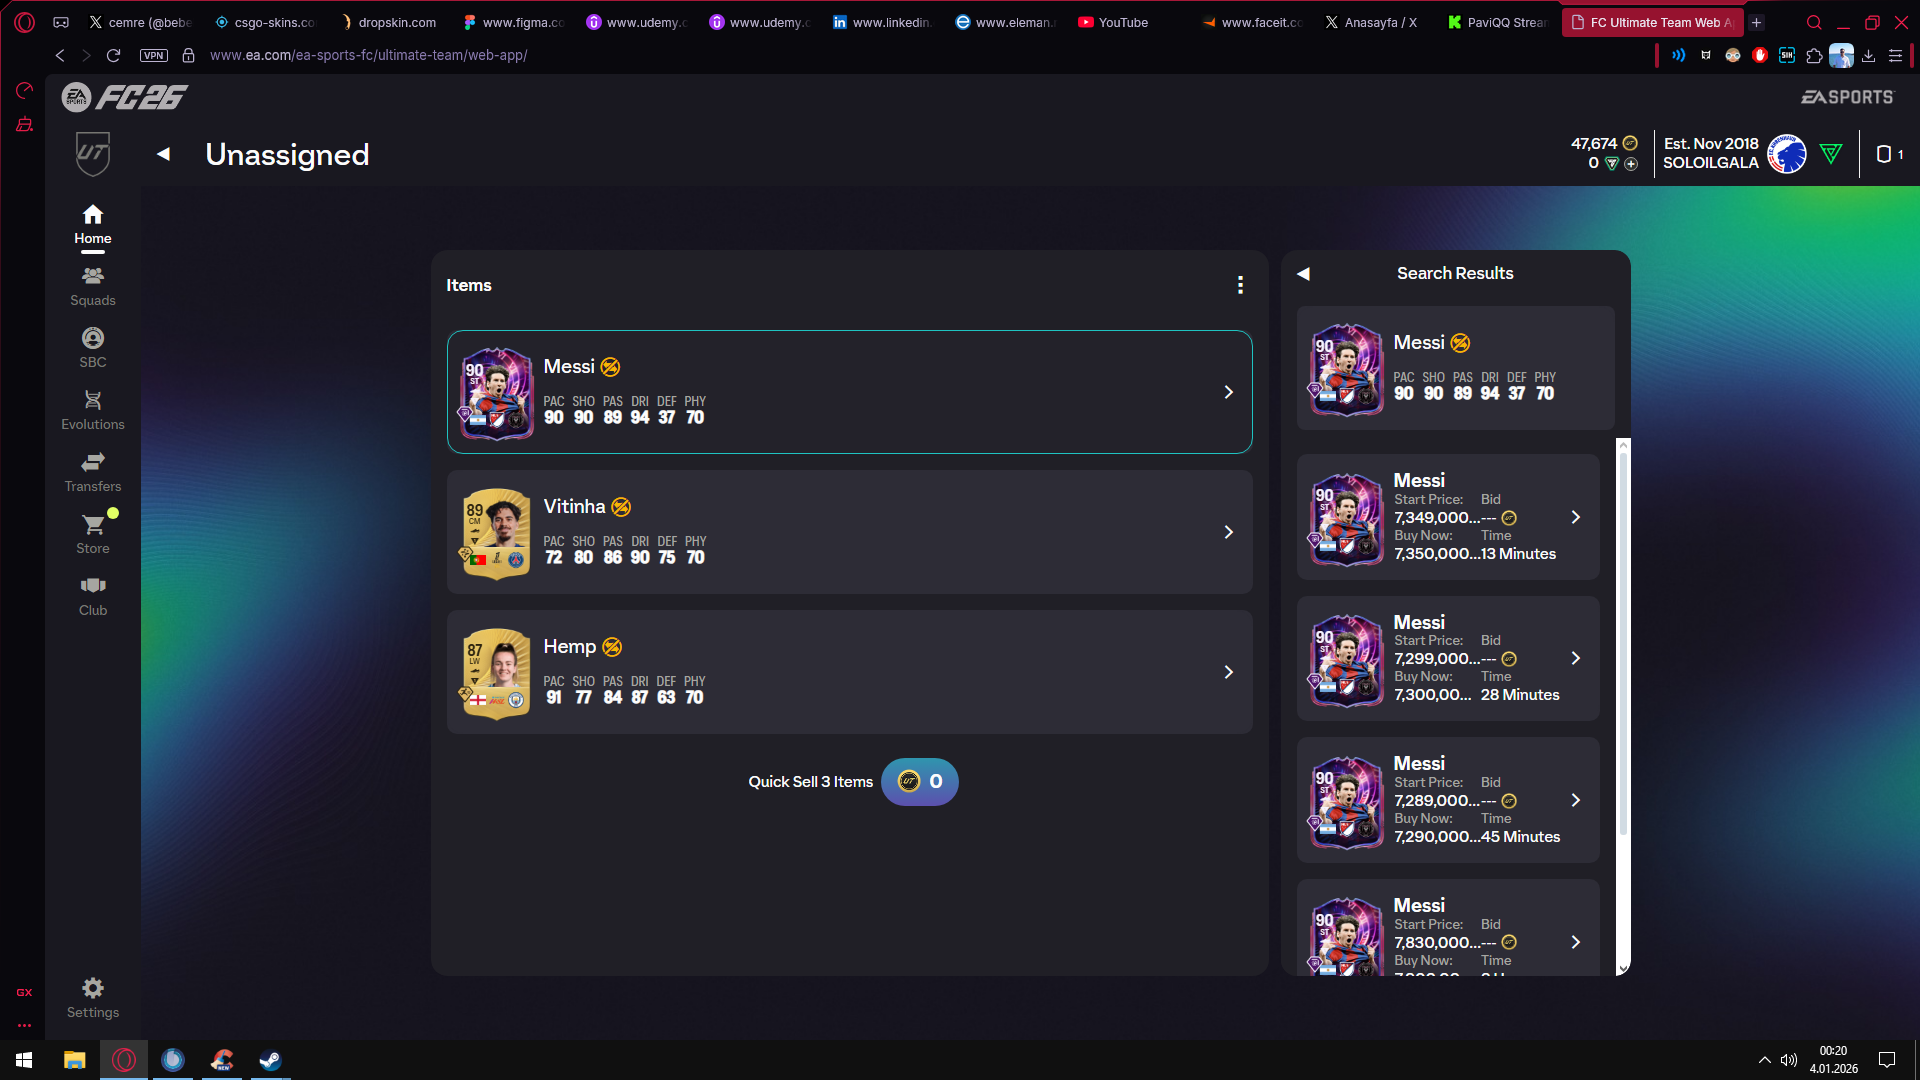The width and height of the screenshot is (1920, 1080).
Task: Click the Opera GX logo menu
Action: (25, 22)
